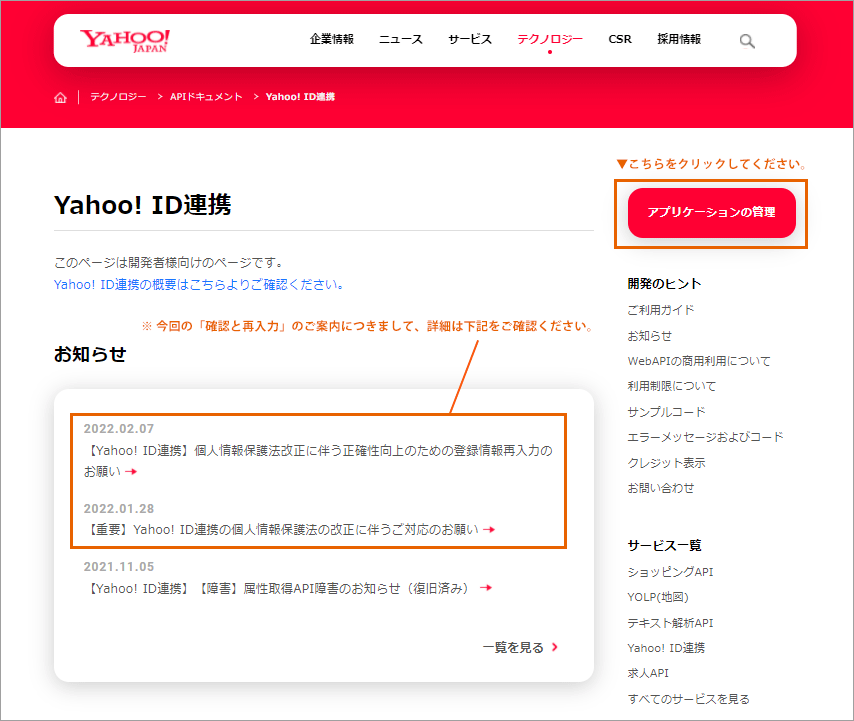Open 利用制限について link
The image size is (854, 721).
[672, 386]
